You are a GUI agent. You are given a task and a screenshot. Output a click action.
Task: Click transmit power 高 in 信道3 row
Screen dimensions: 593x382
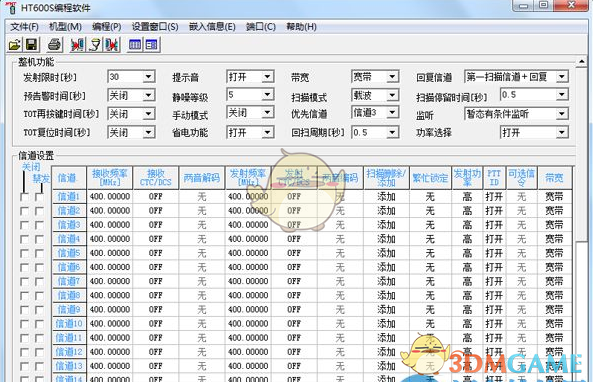point(467,225)
